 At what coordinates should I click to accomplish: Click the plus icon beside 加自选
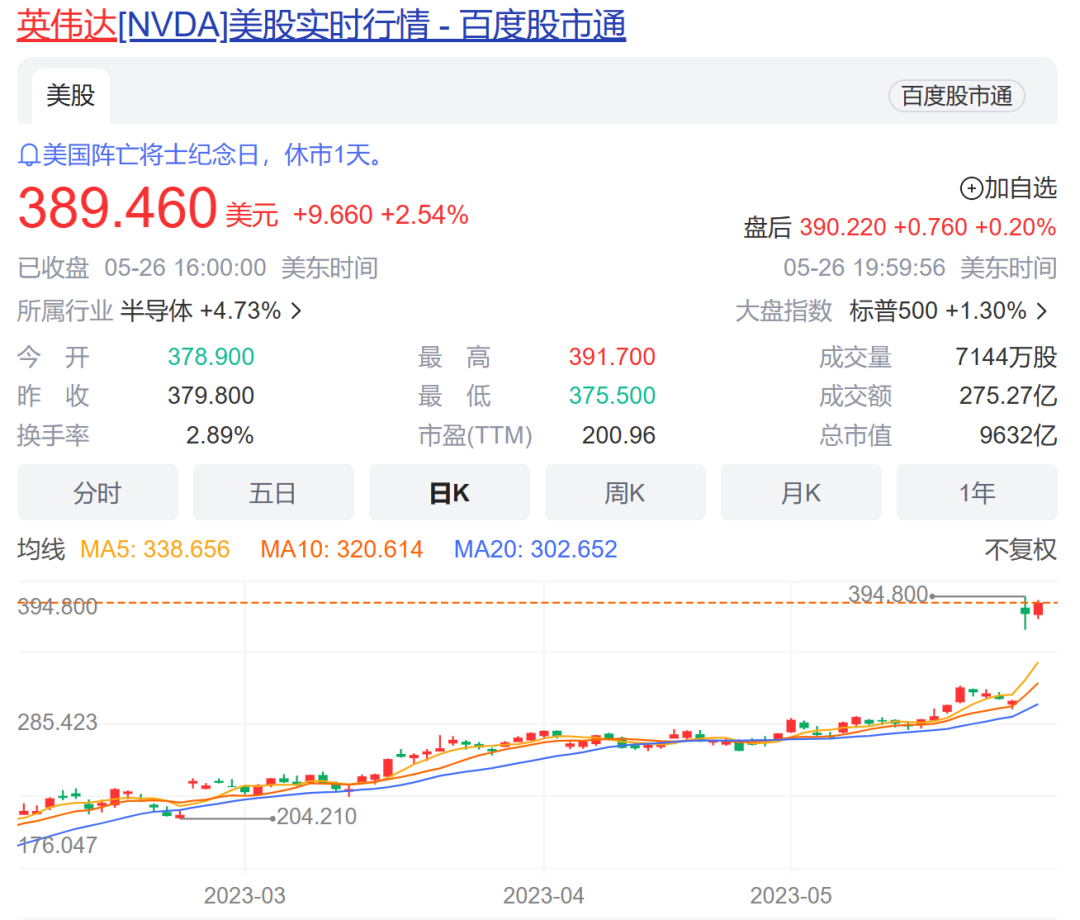coord(970,188)
